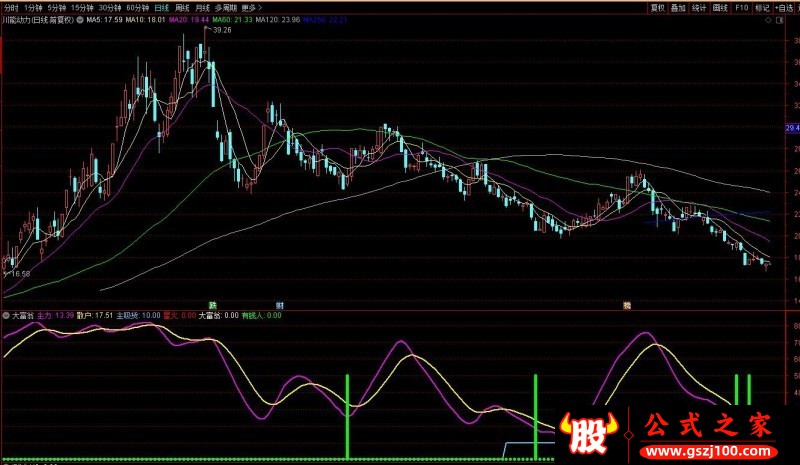The height and width of the screenshot is (465, 800).
Task: Click the 39.26 high price label
Action: 221,30
